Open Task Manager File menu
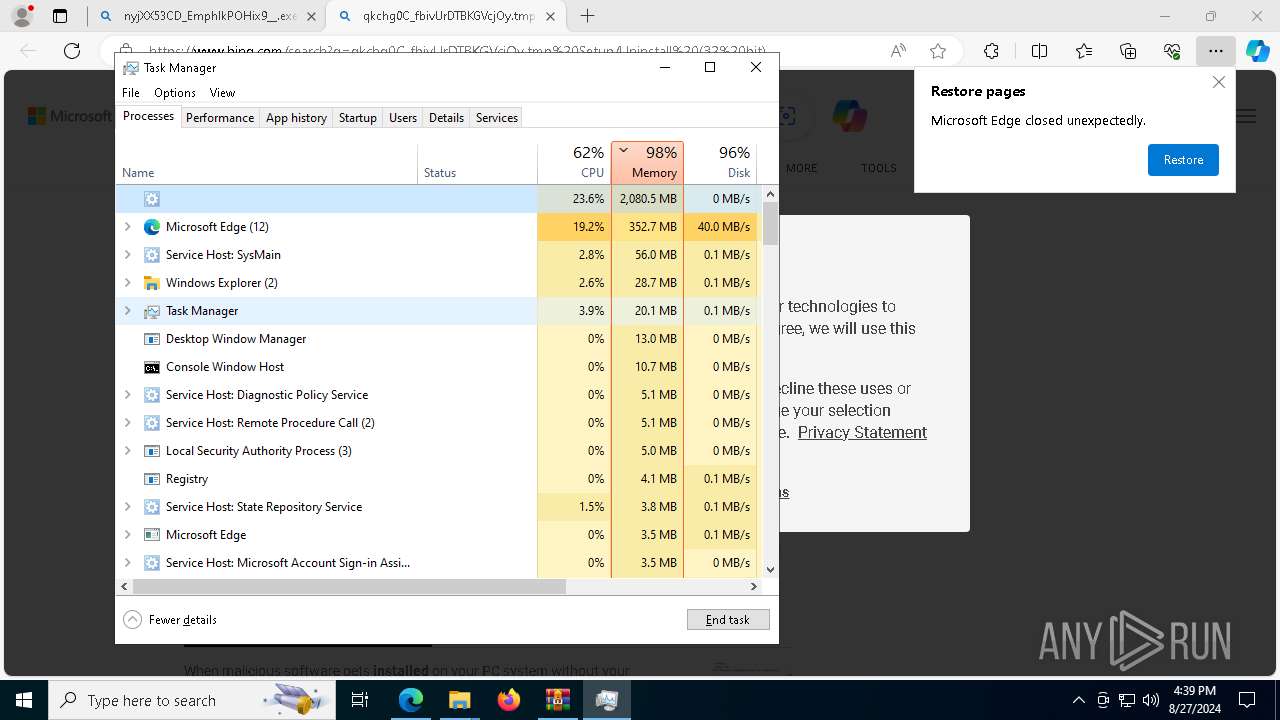1280x720 pixels. pos(131,92)
